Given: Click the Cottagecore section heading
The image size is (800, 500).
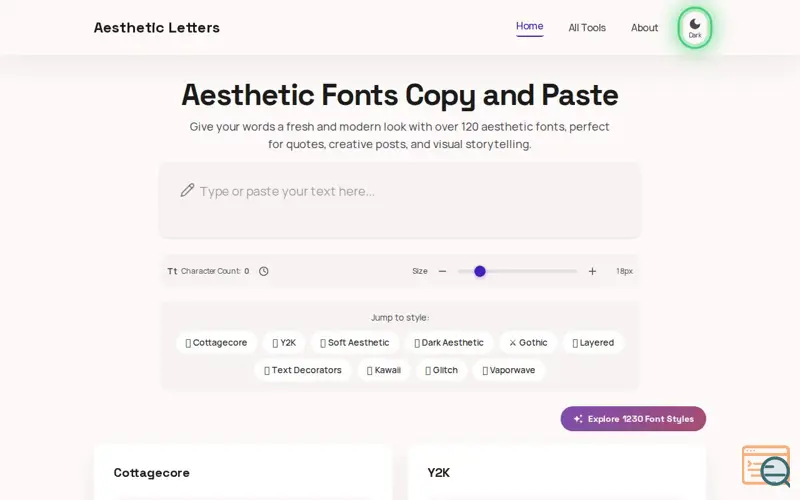Looking at the screenshot, I should (152, 473).
